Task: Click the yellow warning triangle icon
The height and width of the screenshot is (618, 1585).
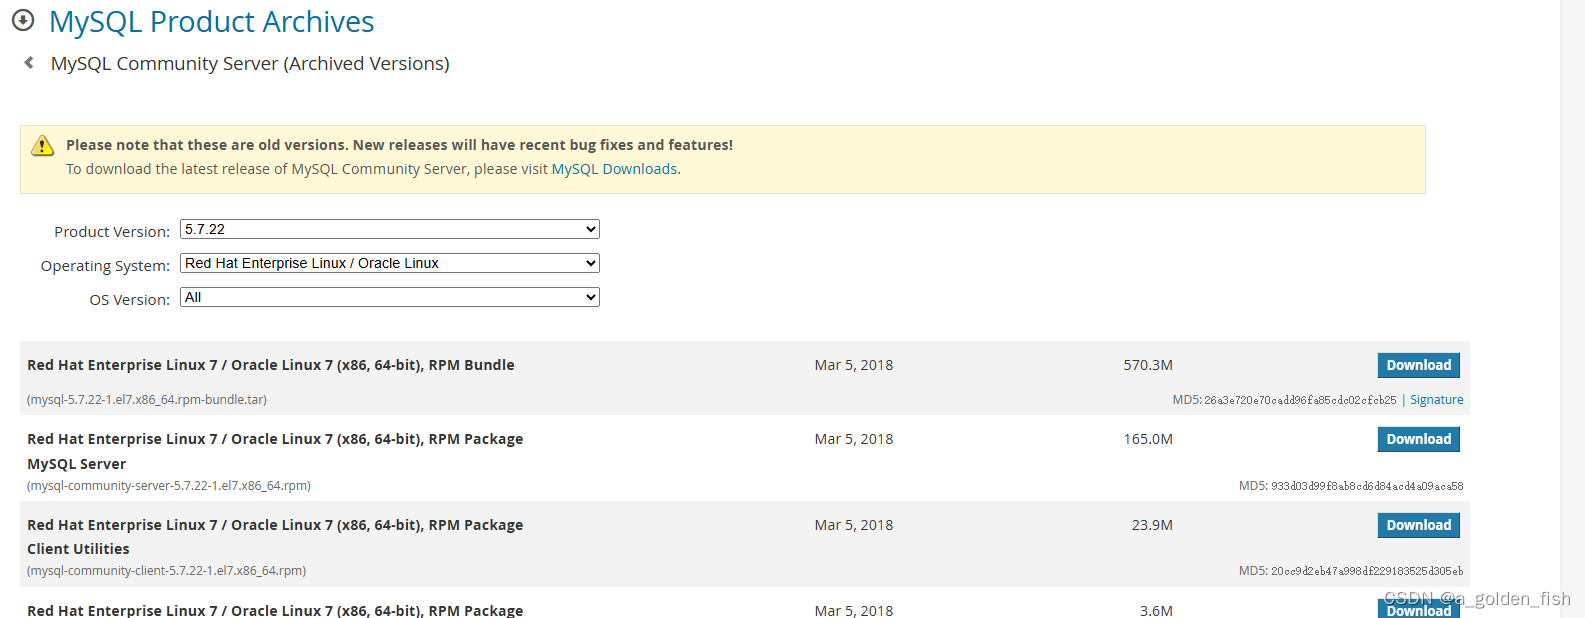Action: click(42, 146)
